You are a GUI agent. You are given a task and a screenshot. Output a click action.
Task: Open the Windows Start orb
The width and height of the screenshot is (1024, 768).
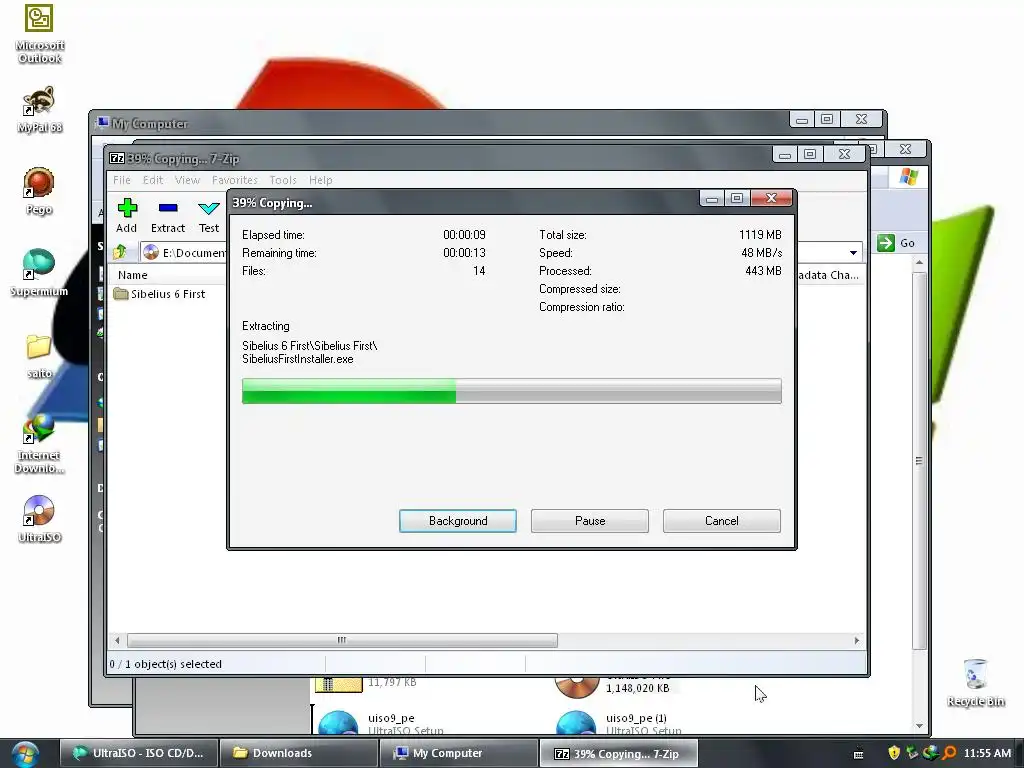pos(25,754)
